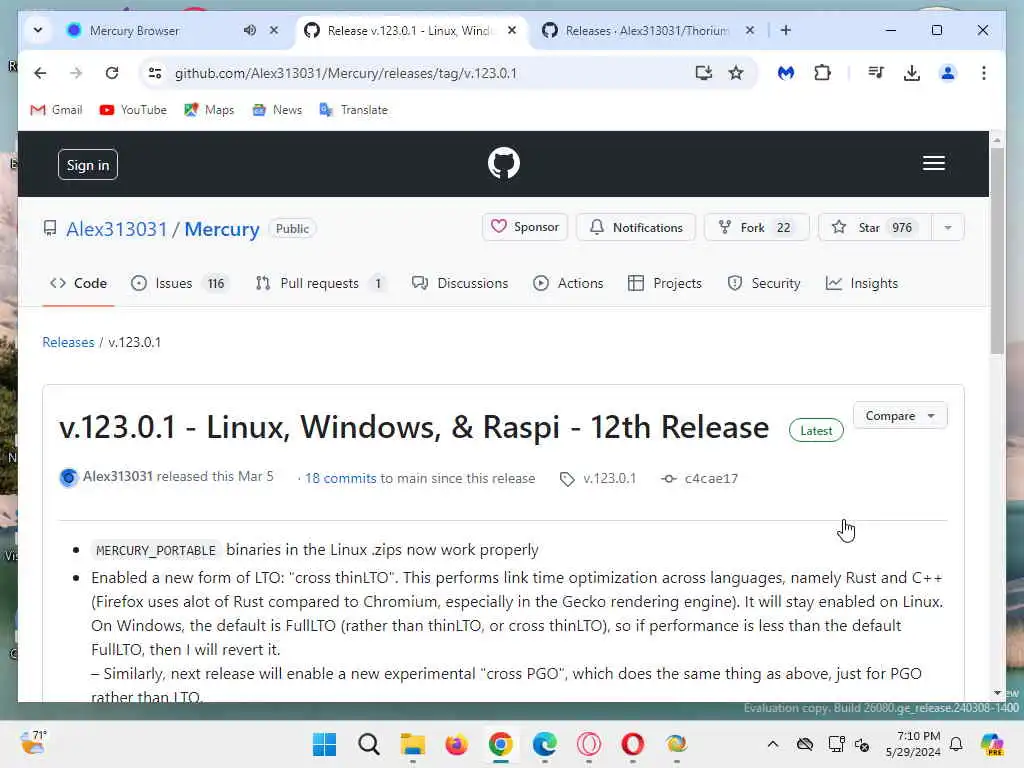Open the media control icon in toolbar
The height and width of the screenshot is (768, 1024).
pos(876,73)
